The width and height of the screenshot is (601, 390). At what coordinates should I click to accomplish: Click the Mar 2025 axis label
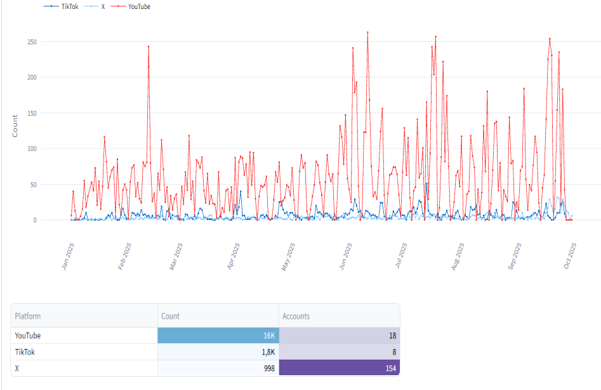[176, 256]
